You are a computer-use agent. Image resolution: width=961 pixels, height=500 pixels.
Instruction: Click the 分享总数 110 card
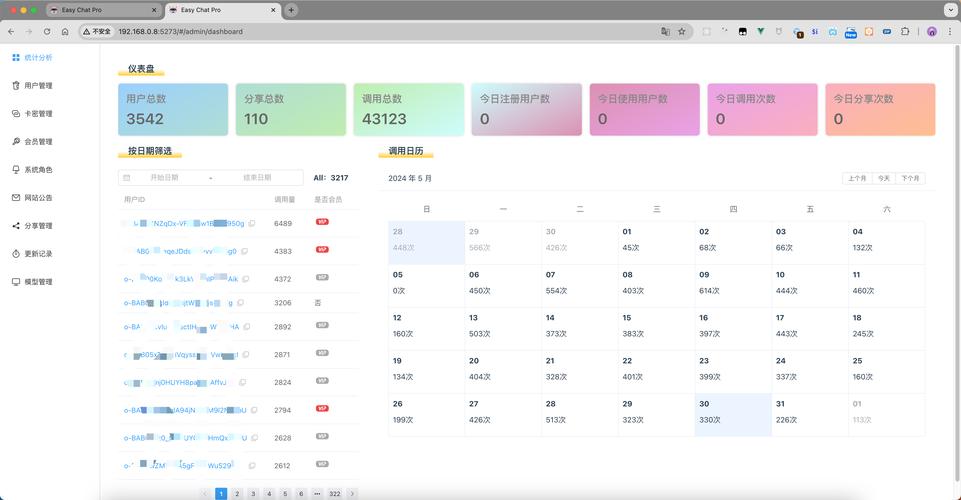coord(291,110)
